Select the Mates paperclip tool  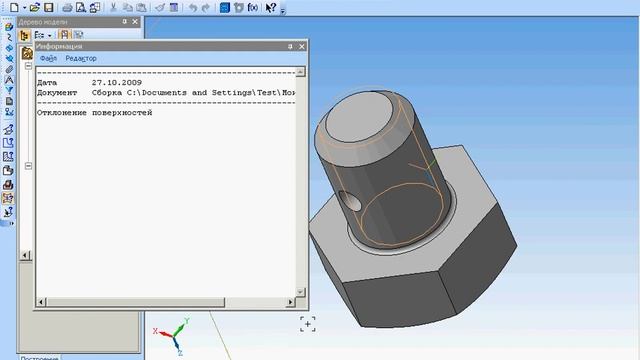coord(9,69)
